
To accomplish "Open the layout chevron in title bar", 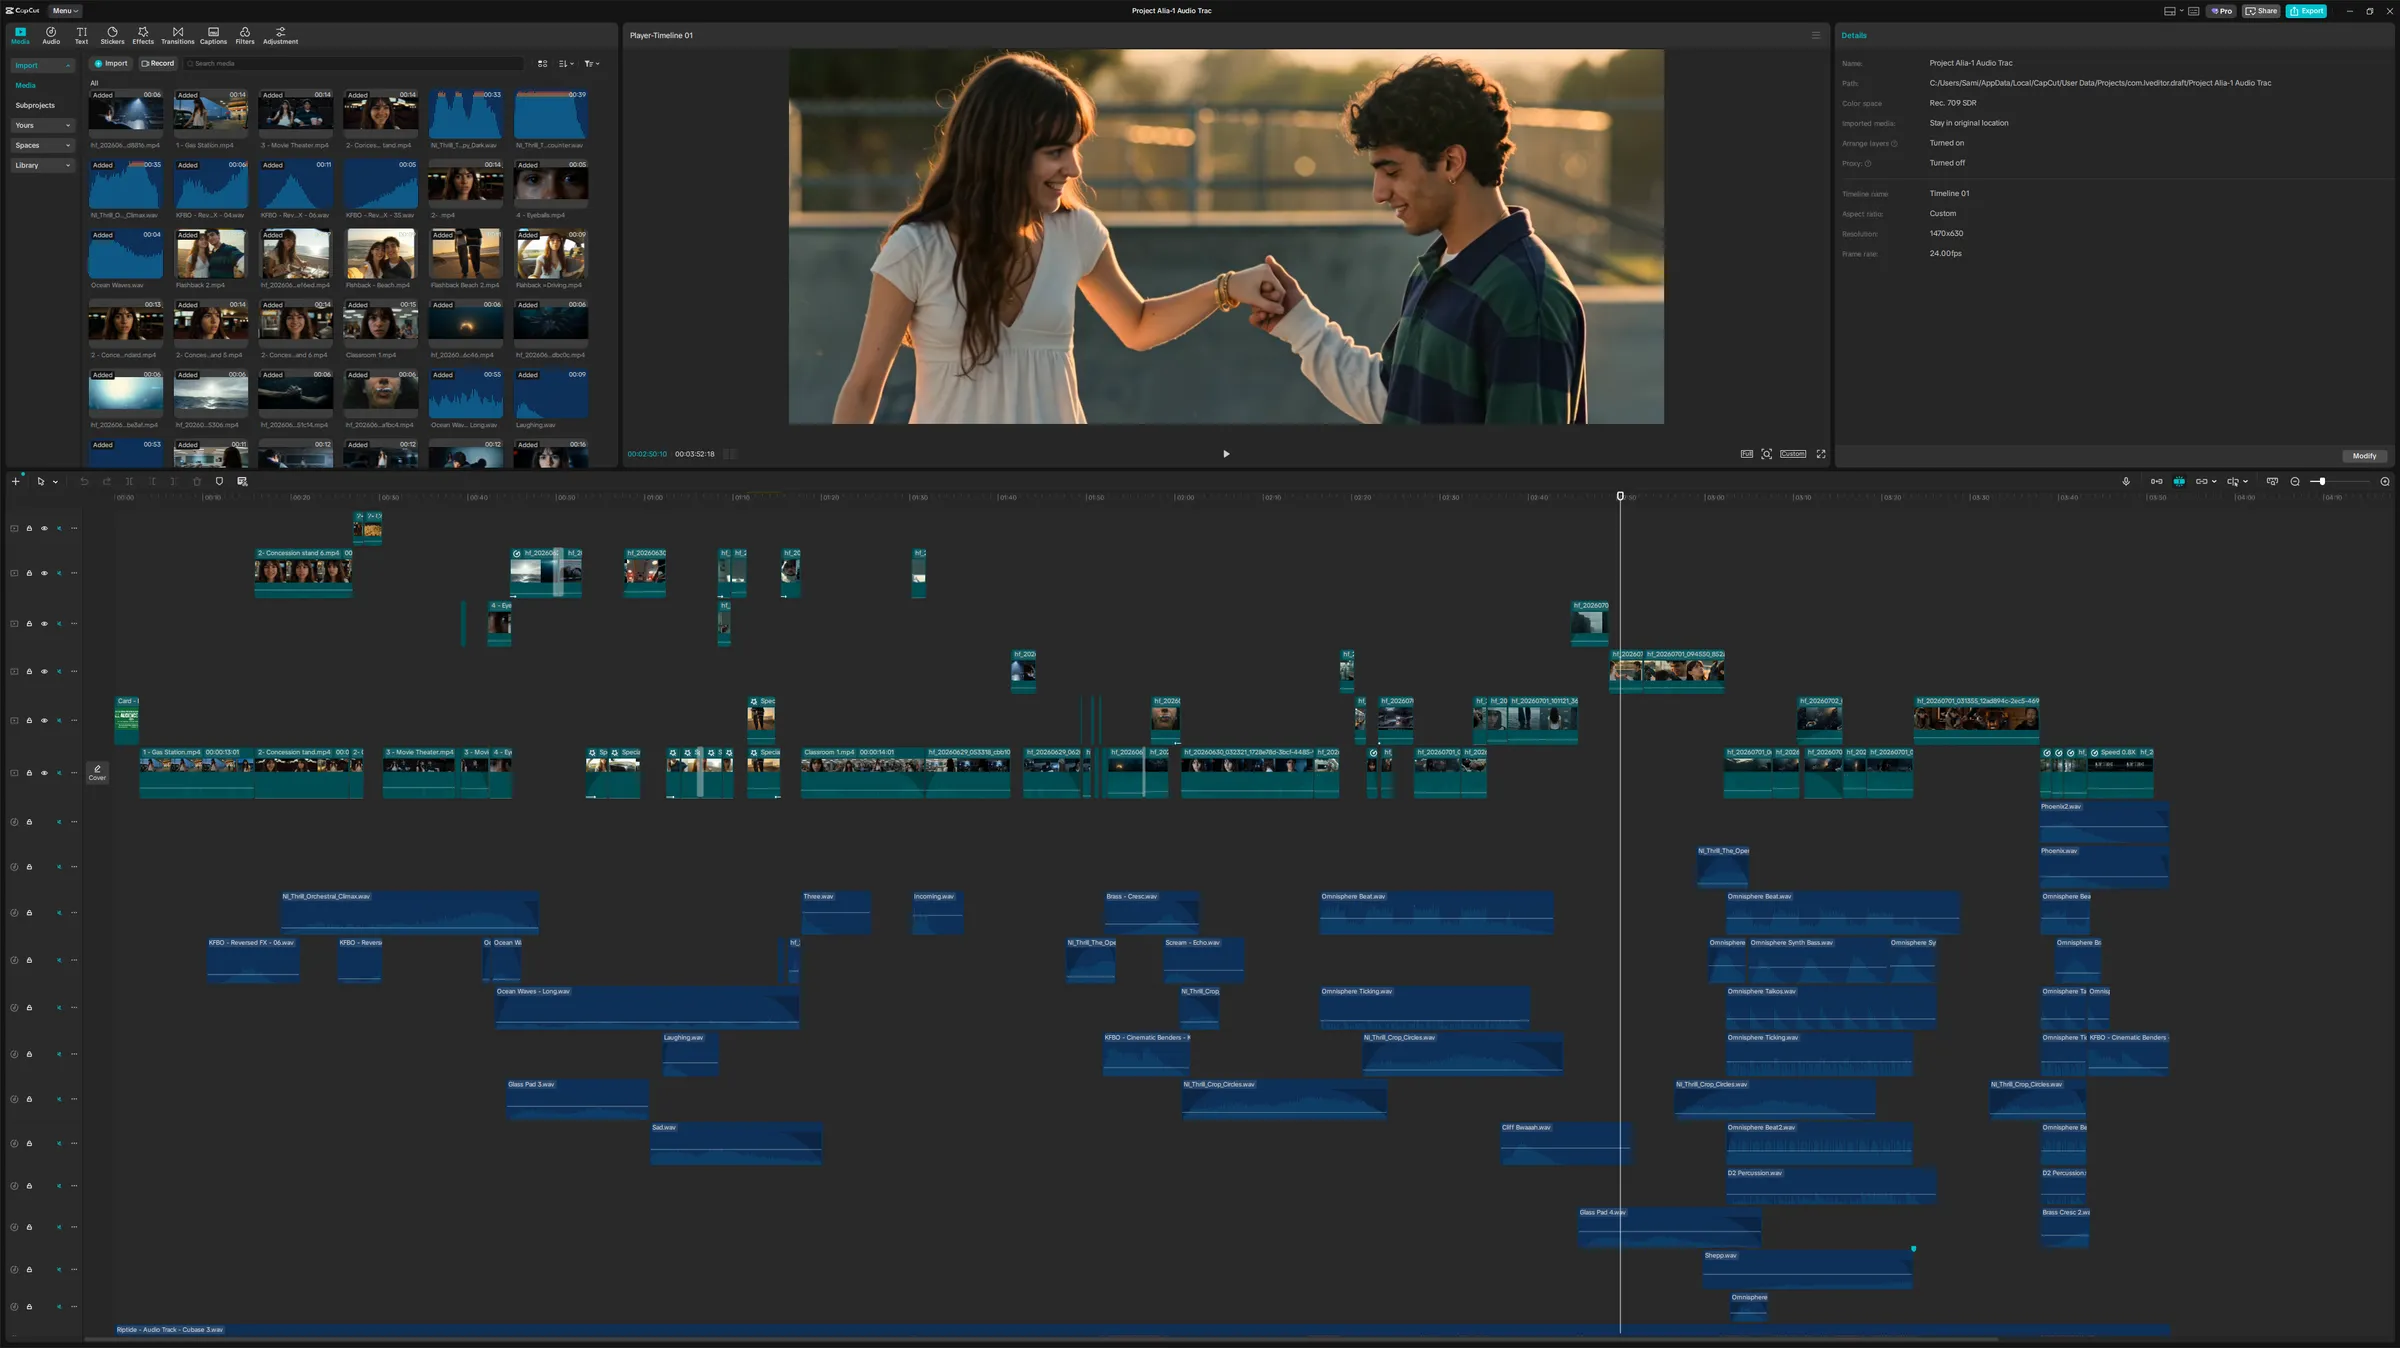I will [2181, 11].
